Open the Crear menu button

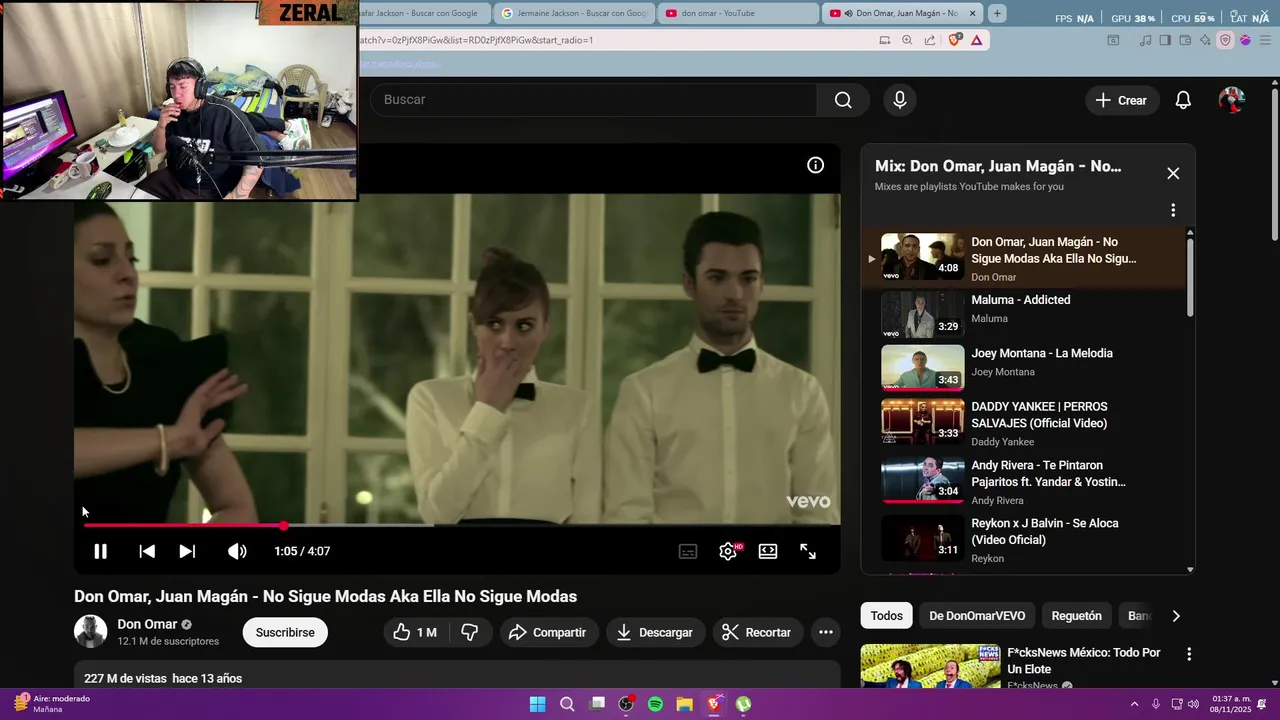pos(1121,100)
